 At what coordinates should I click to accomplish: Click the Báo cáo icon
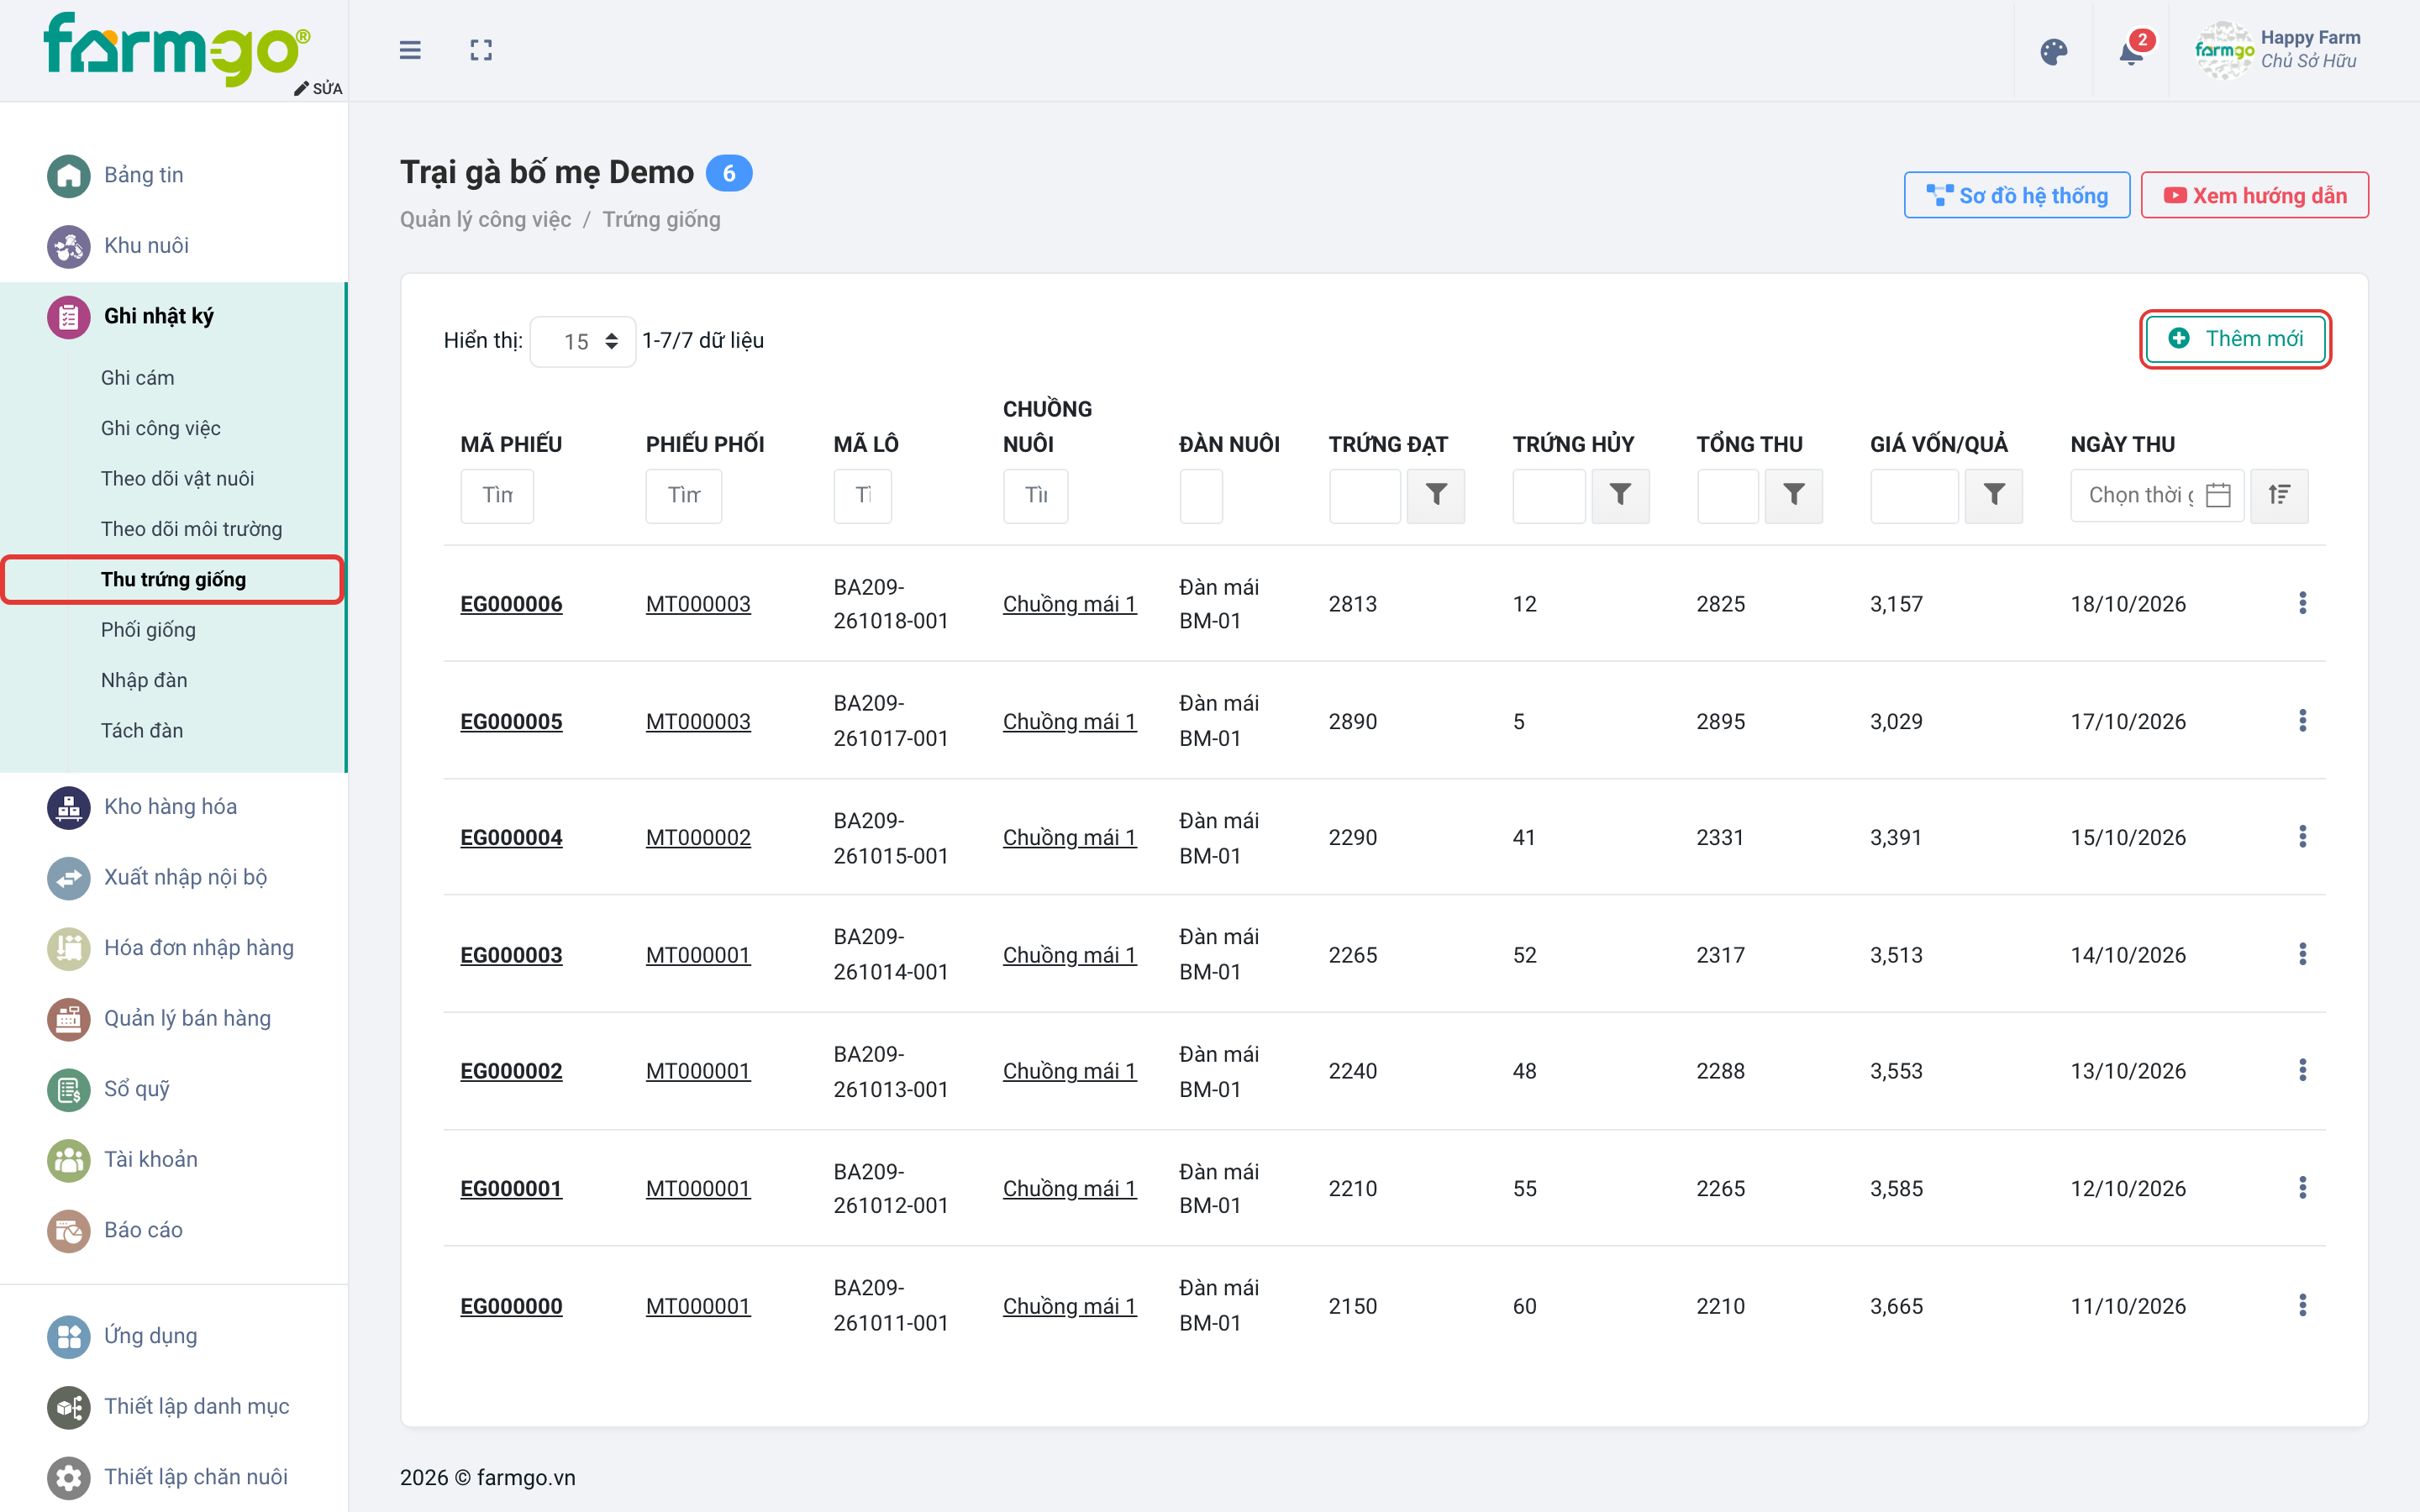pyautogui.click(x=68, y=1230)
